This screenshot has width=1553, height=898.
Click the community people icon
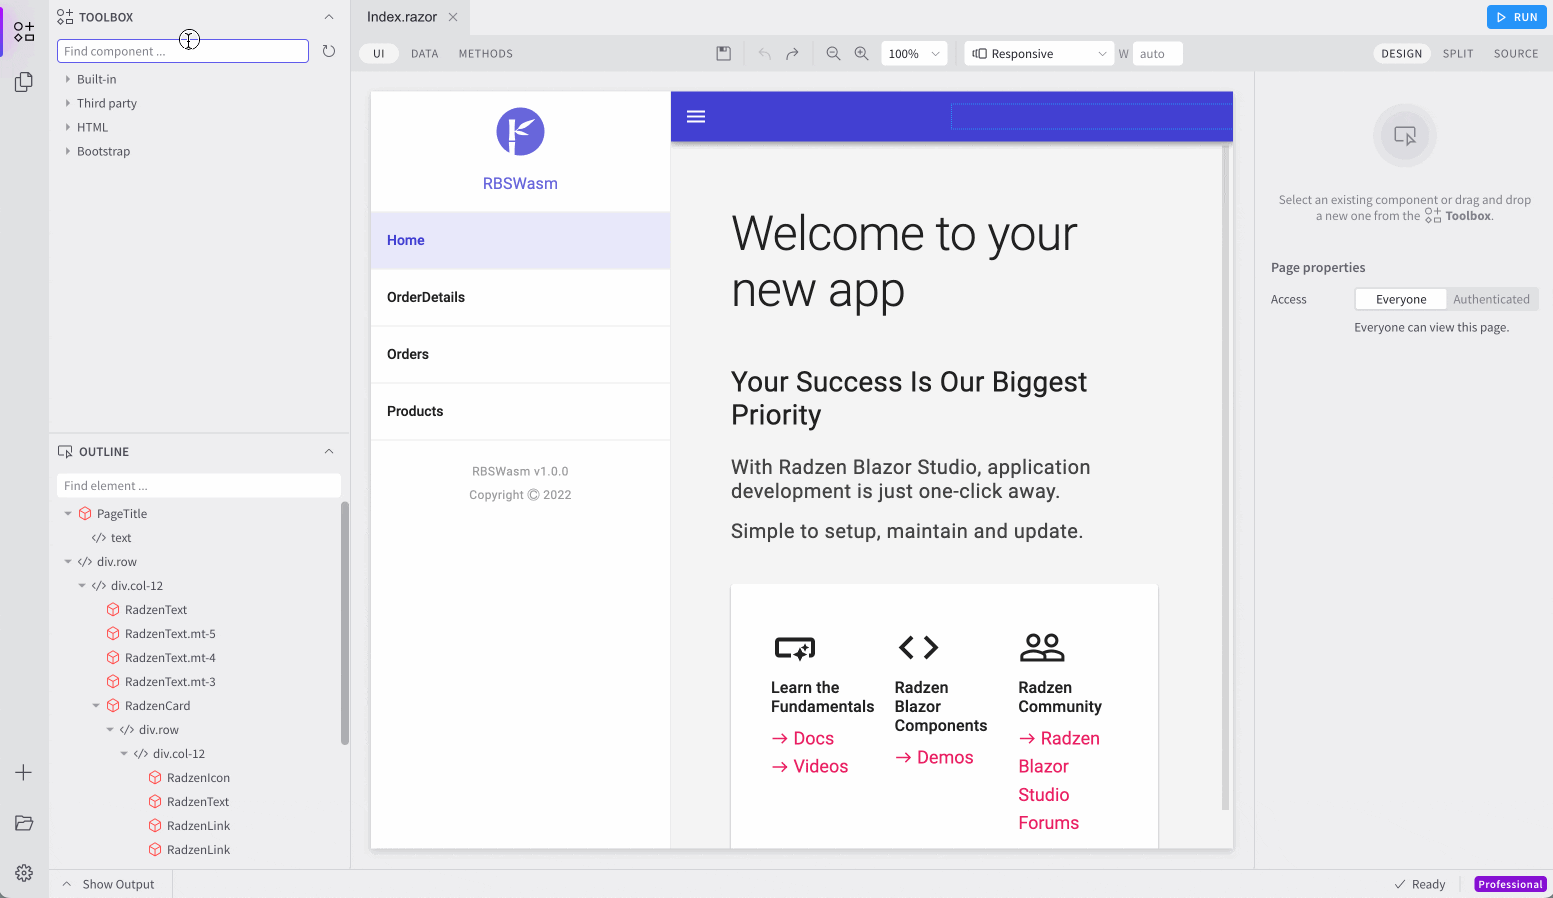pyautogui.click(x=1042, y=648)
